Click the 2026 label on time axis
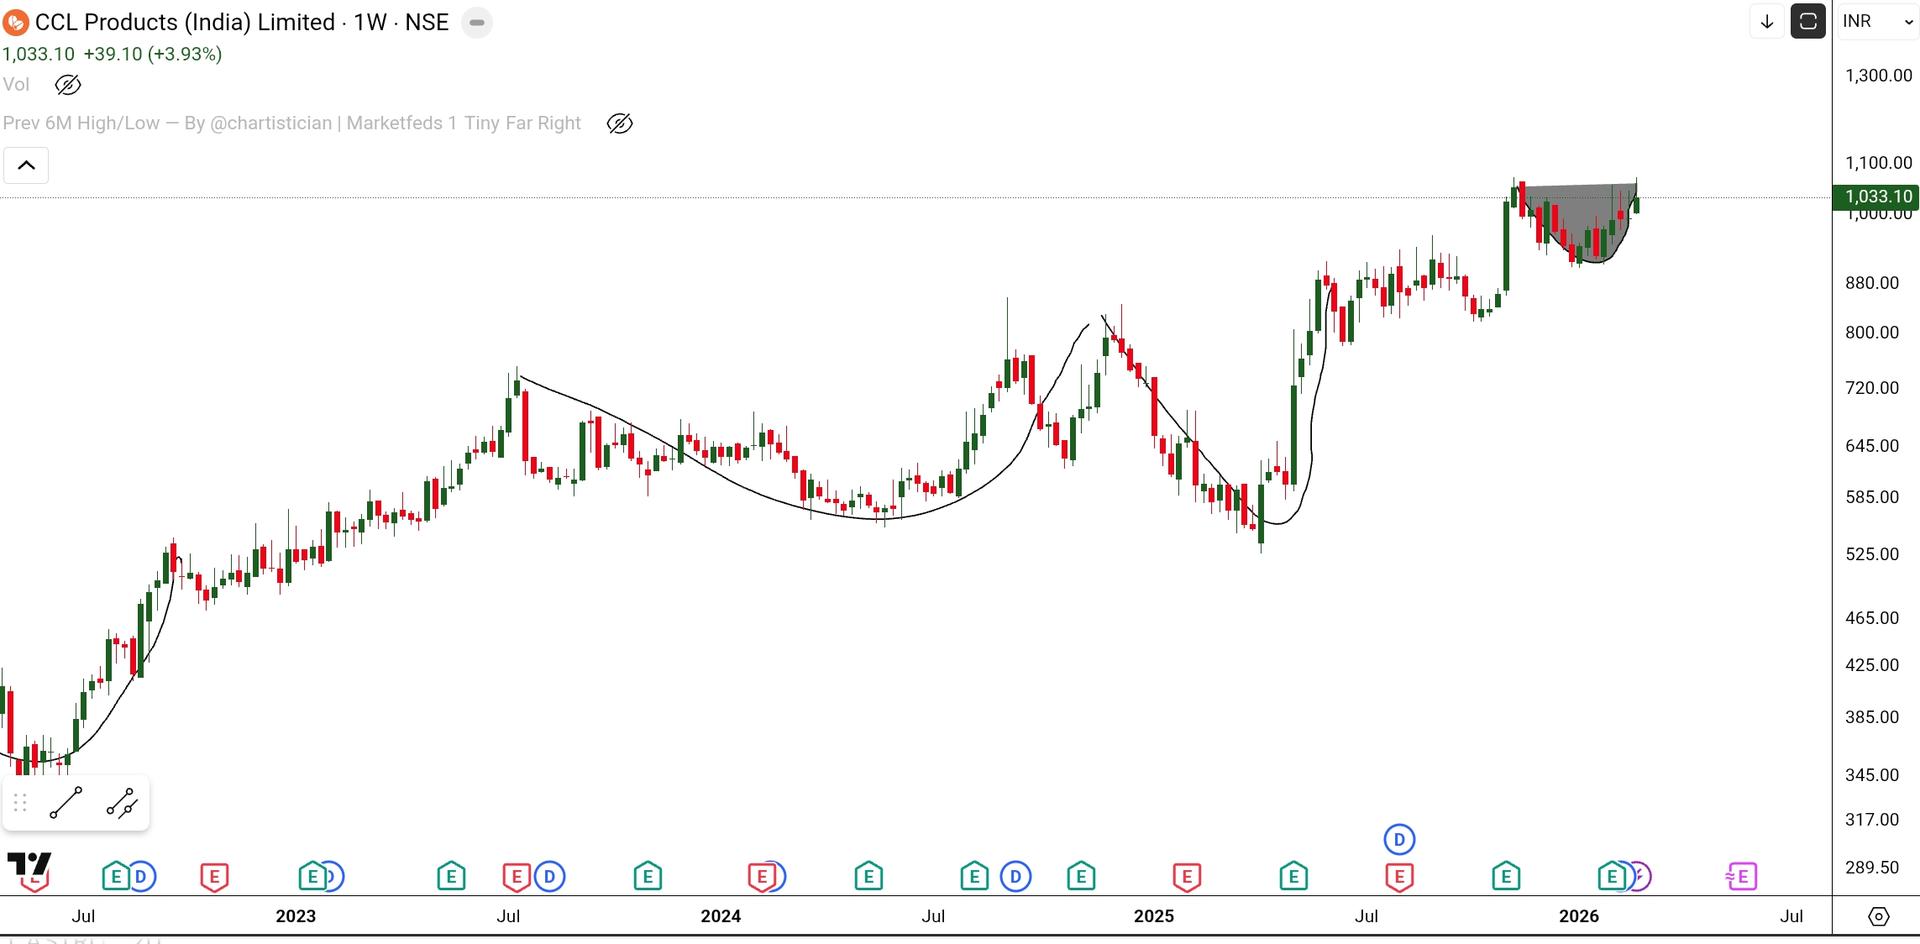 click(x=1579, y=916)
